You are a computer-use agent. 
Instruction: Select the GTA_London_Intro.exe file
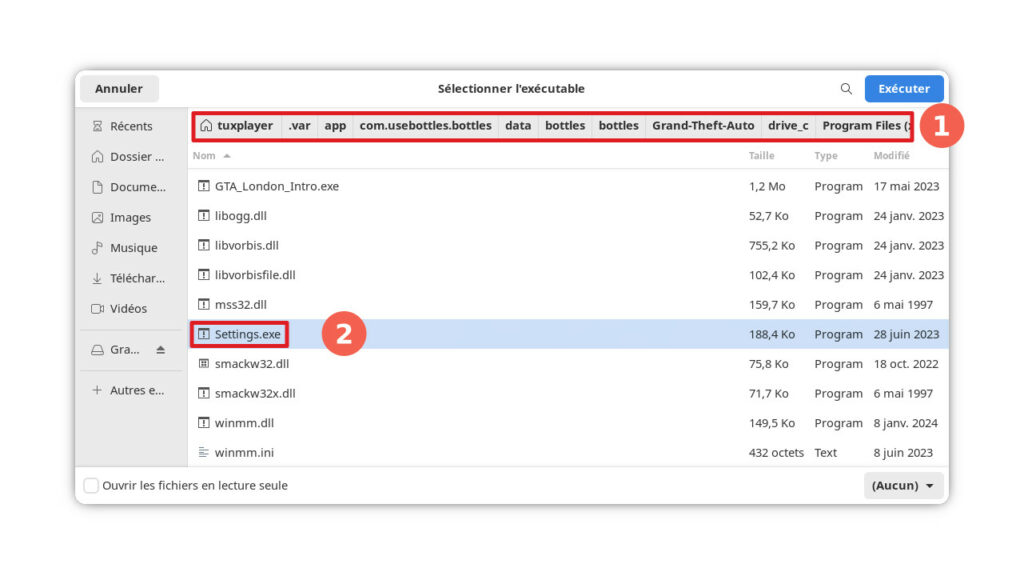click(x=276, y=186)
